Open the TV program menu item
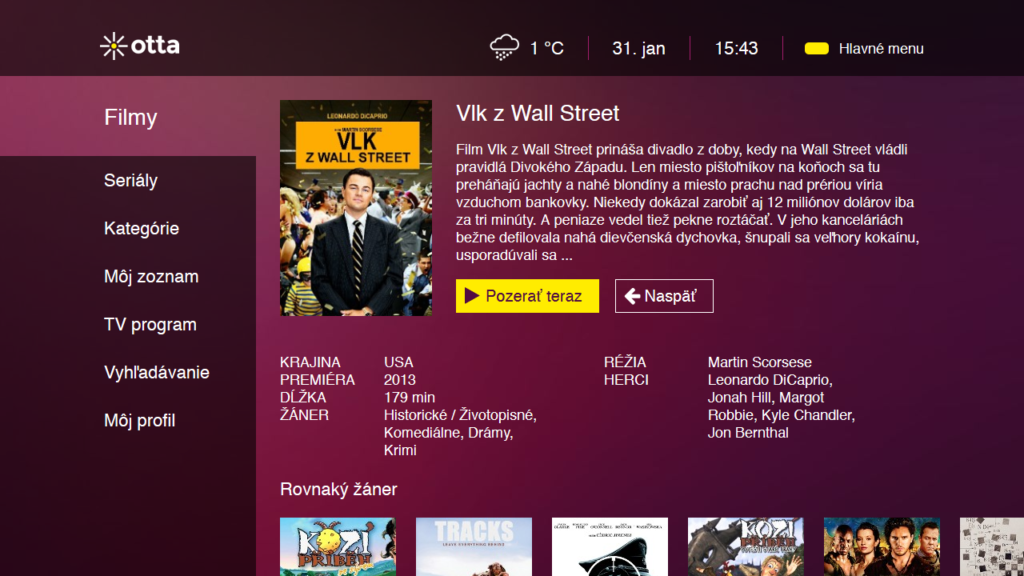Image resolution: width=1024 pixels, height=576 pixels. tap(150, 325)
